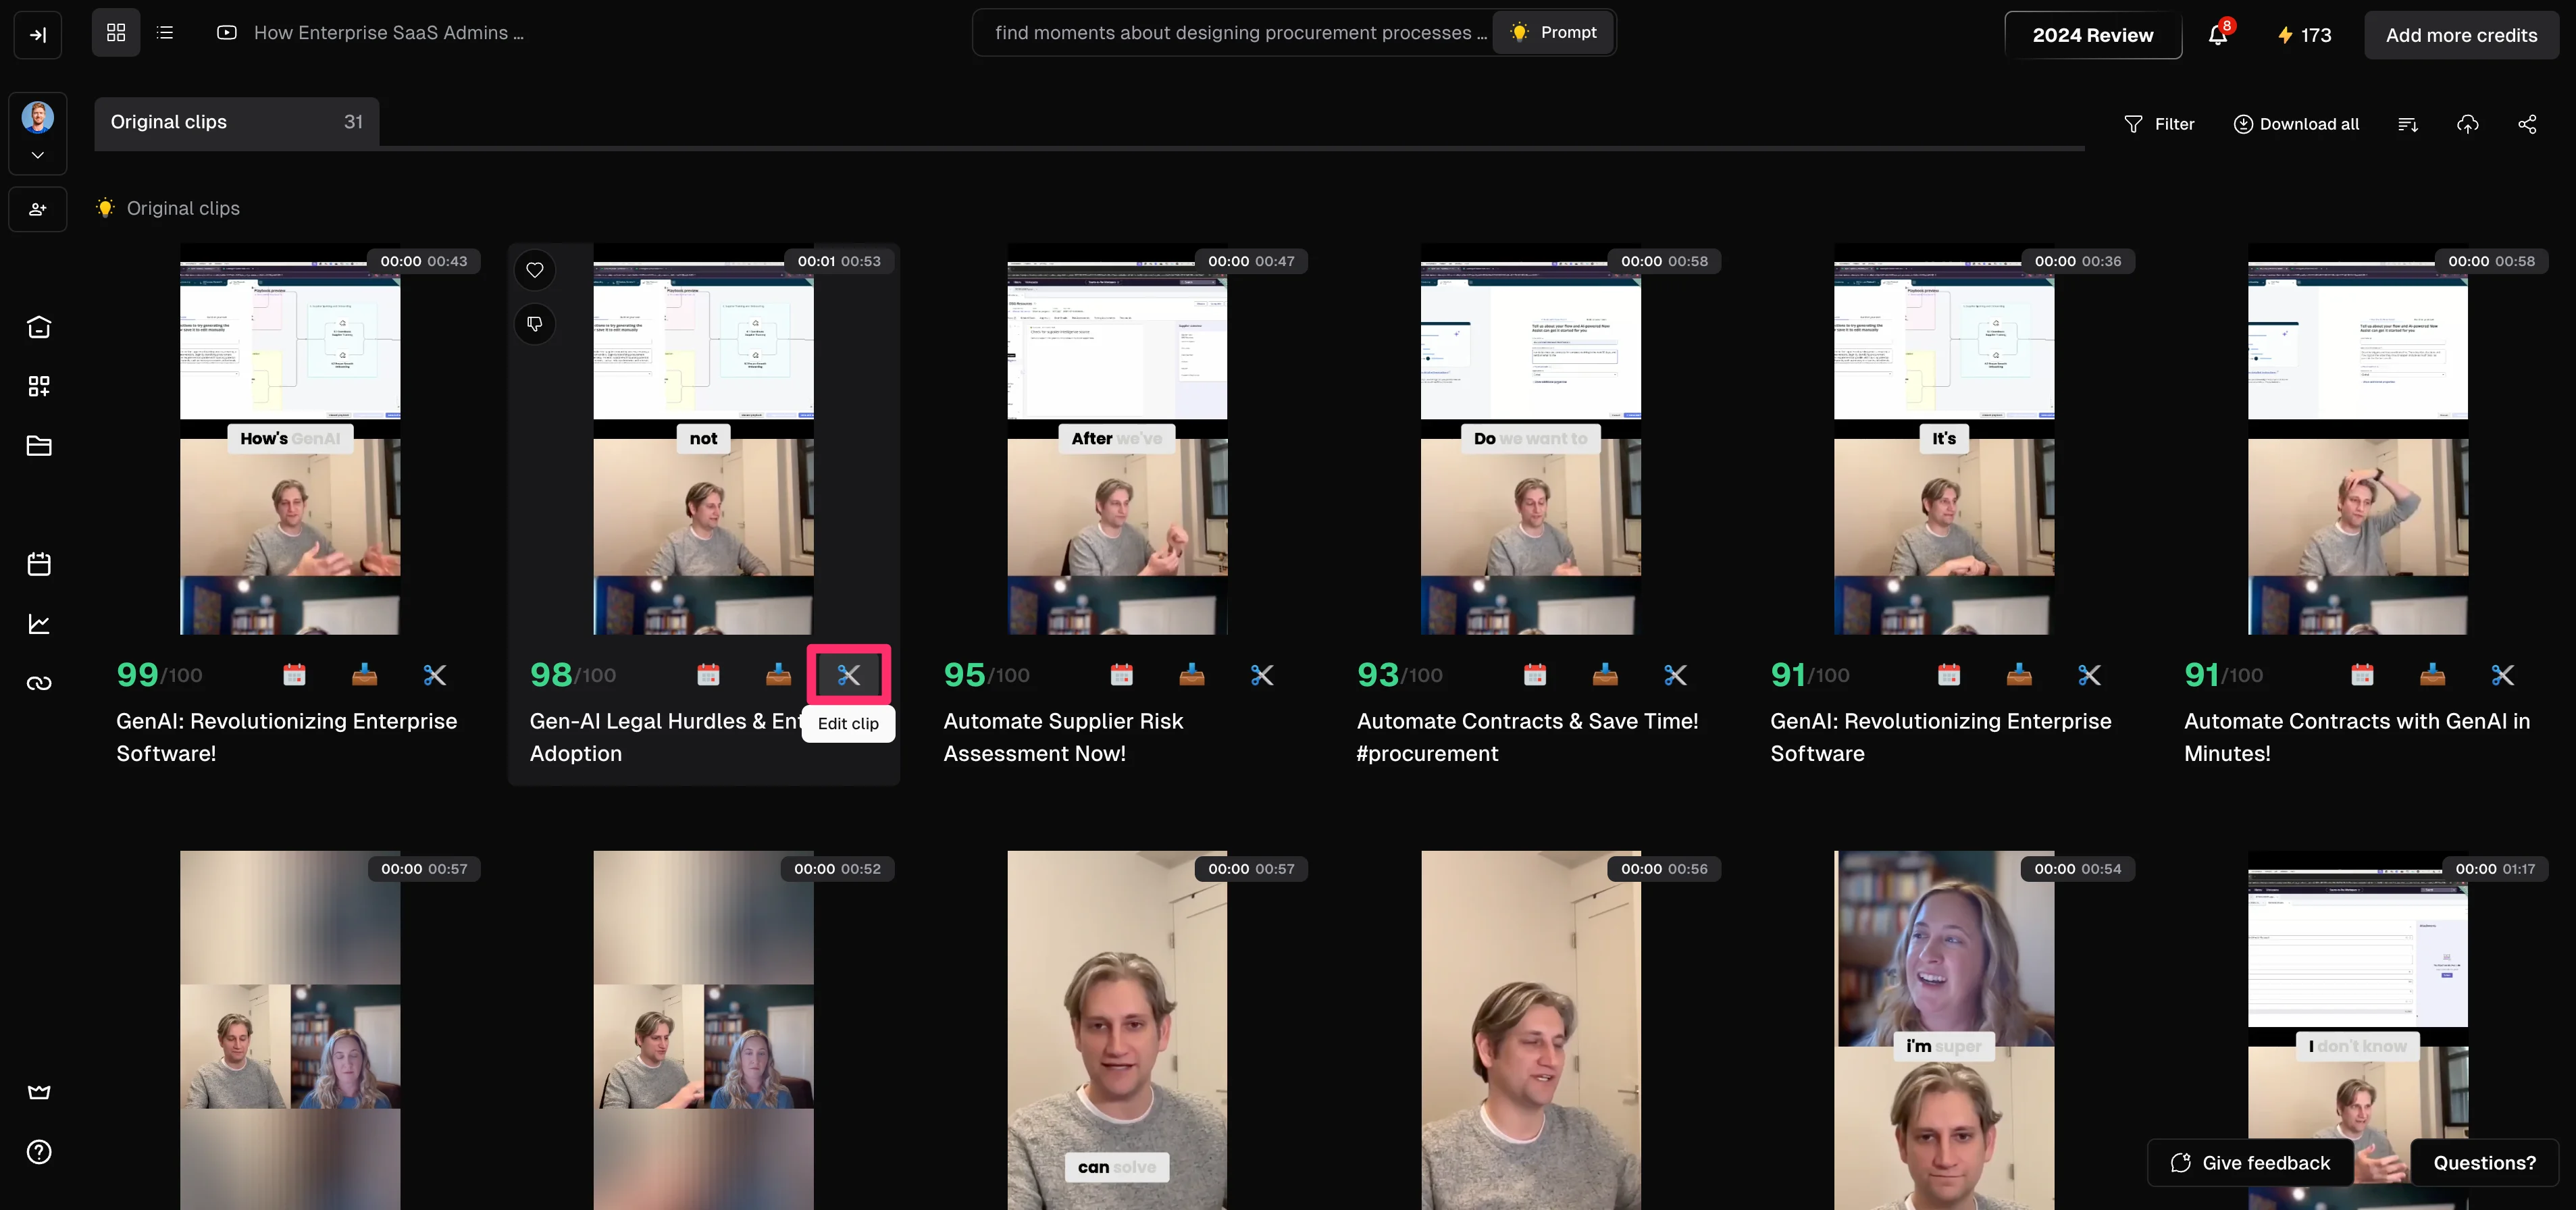Open analytics chart icon in sidebar
This screenshot has height=1210, width=2576.
coord(39,624)
